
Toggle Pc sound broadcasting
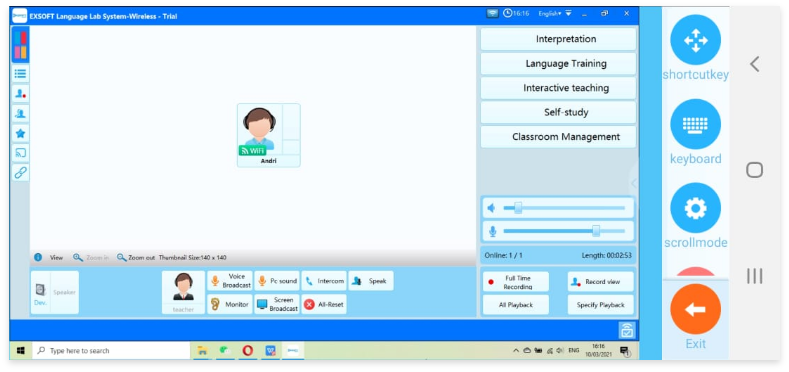pos(277,281)
